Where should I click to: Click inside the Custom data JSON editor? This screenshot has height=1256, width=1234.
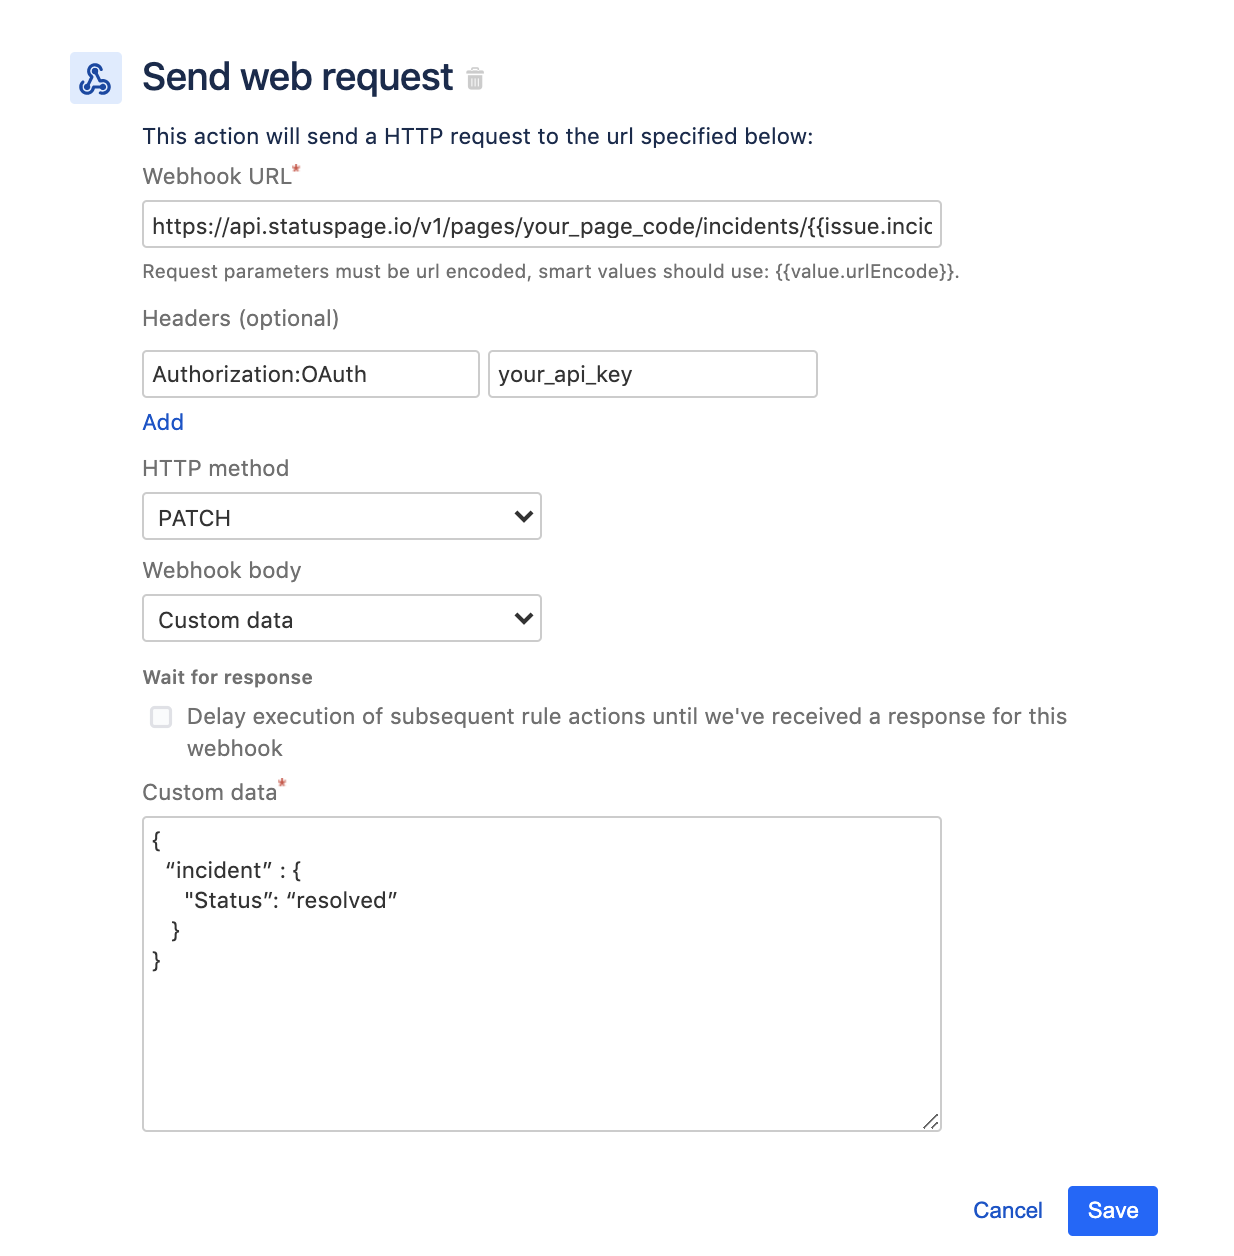coord(540,970)
